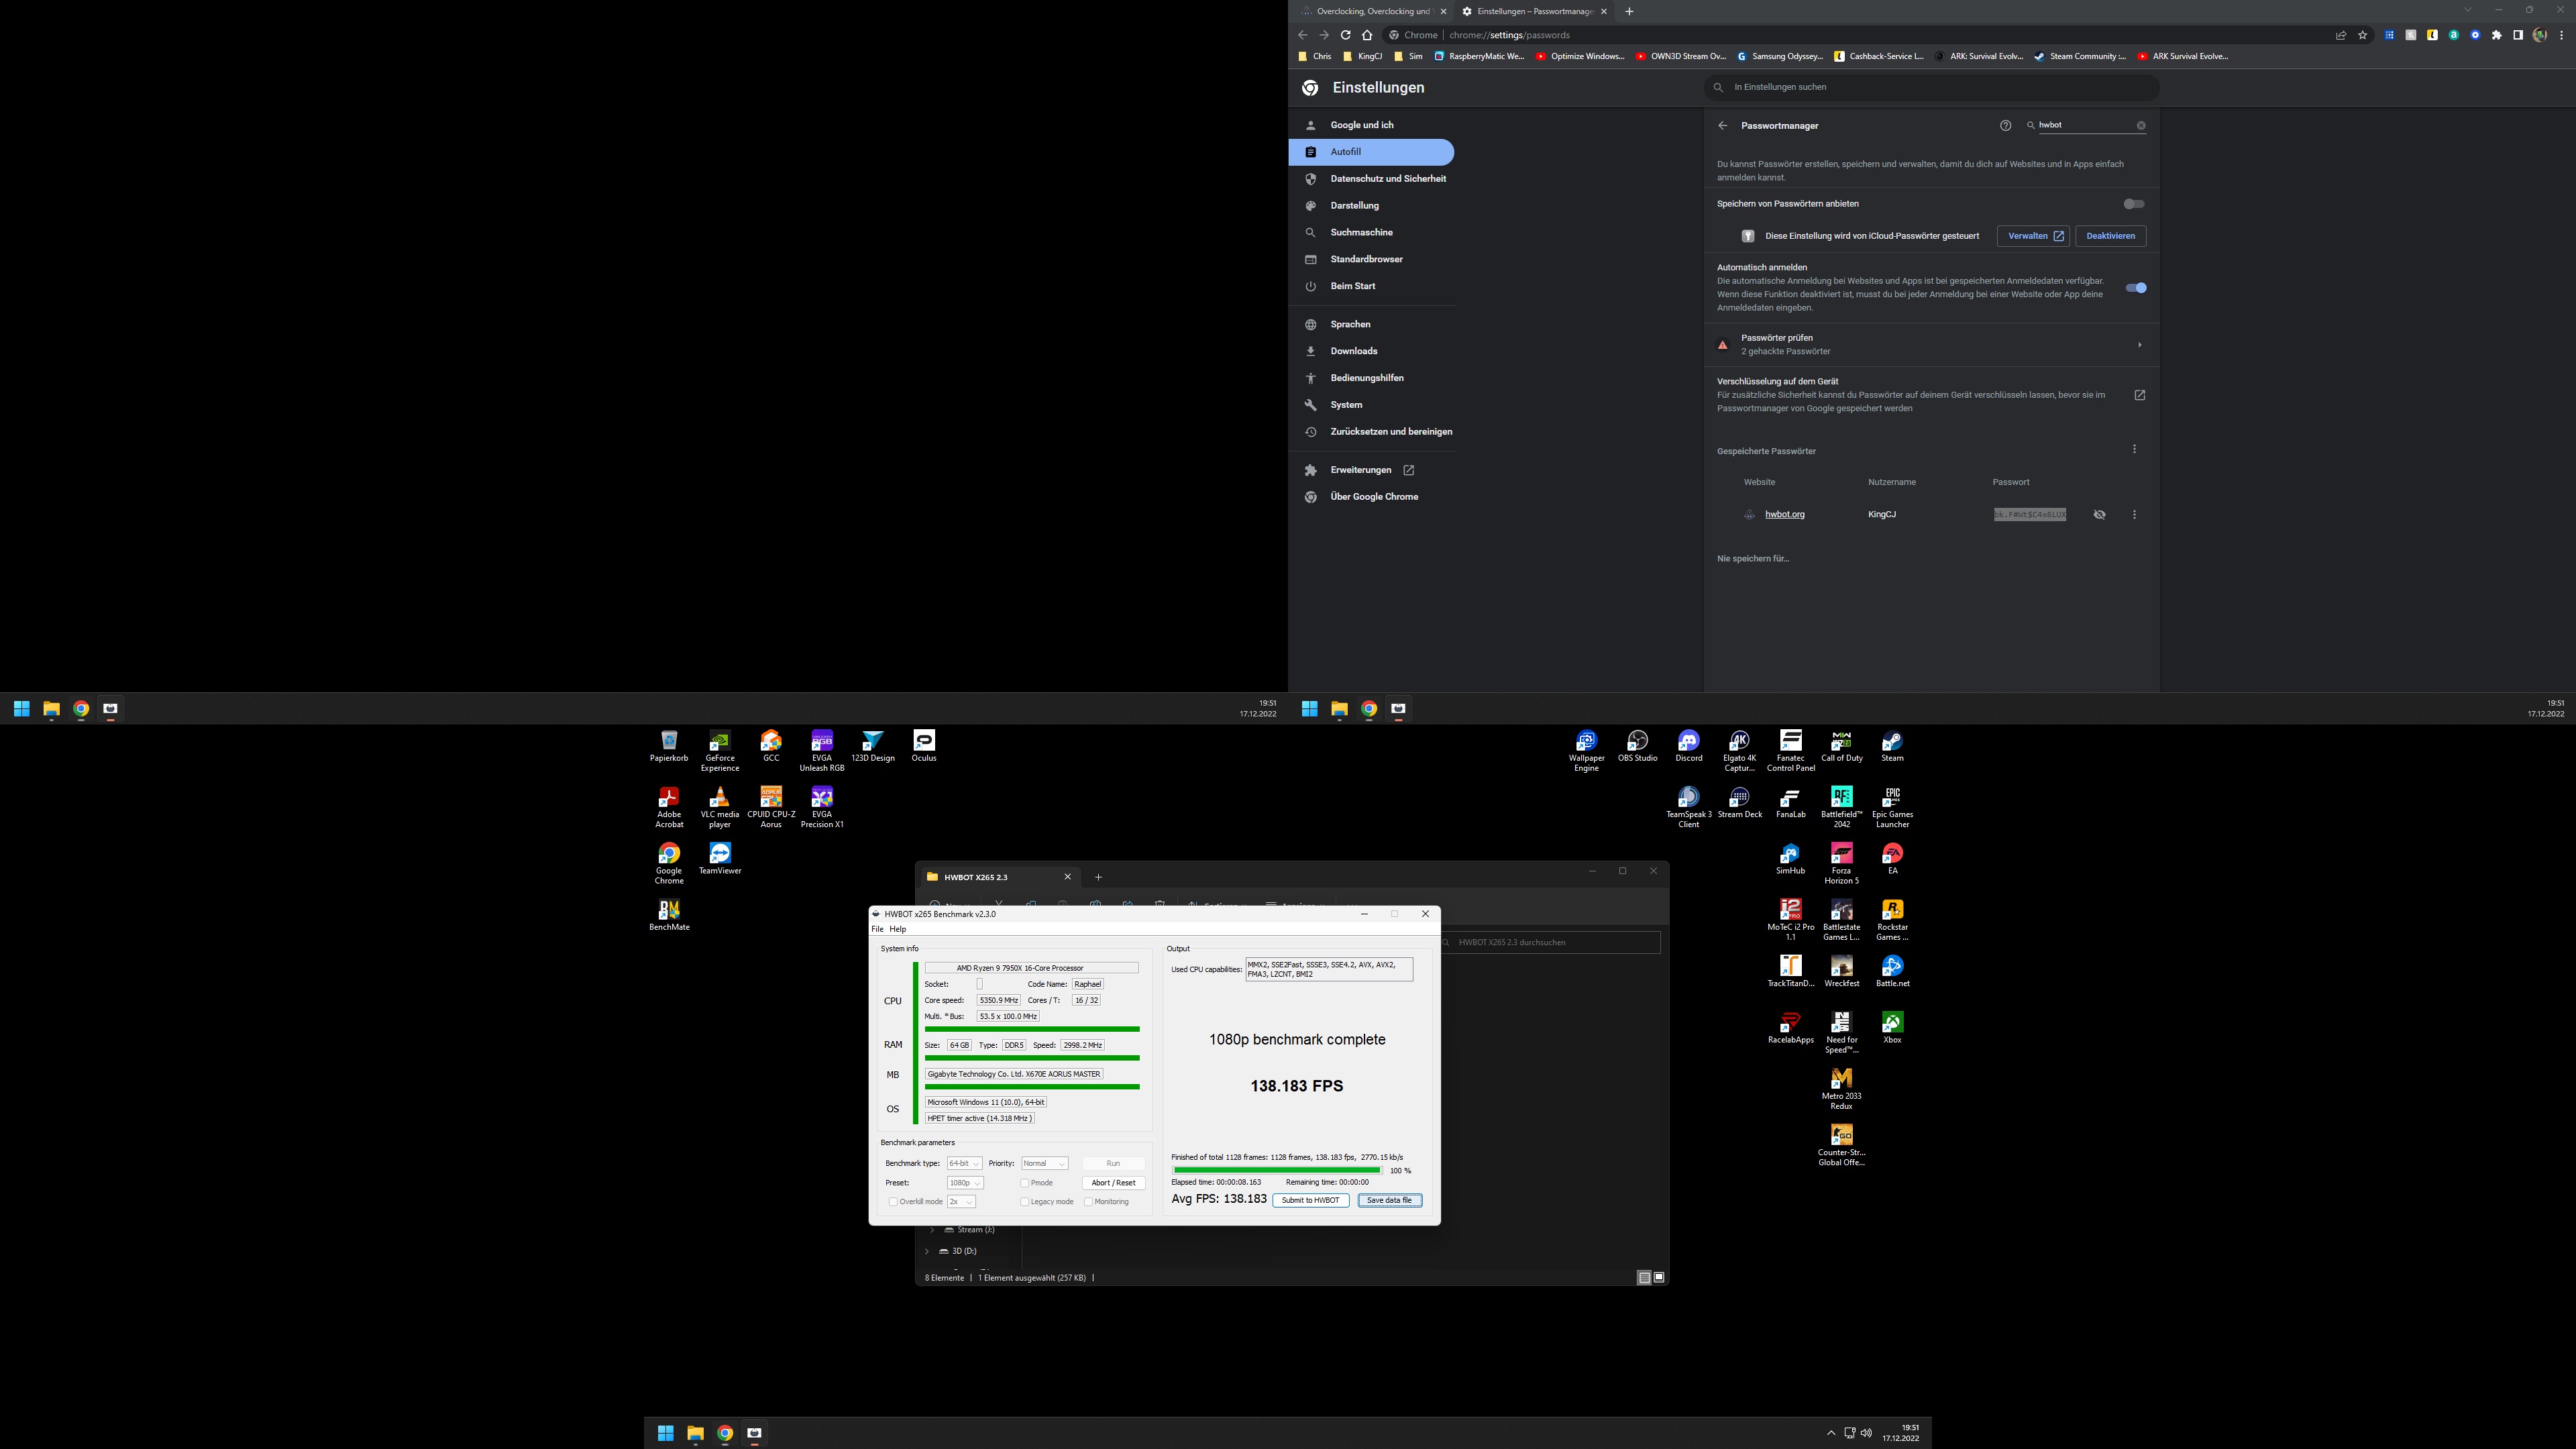Open Help menu in HWBOT benchmark
This screenshot has height=1449, width=2576.
(898, 929)
